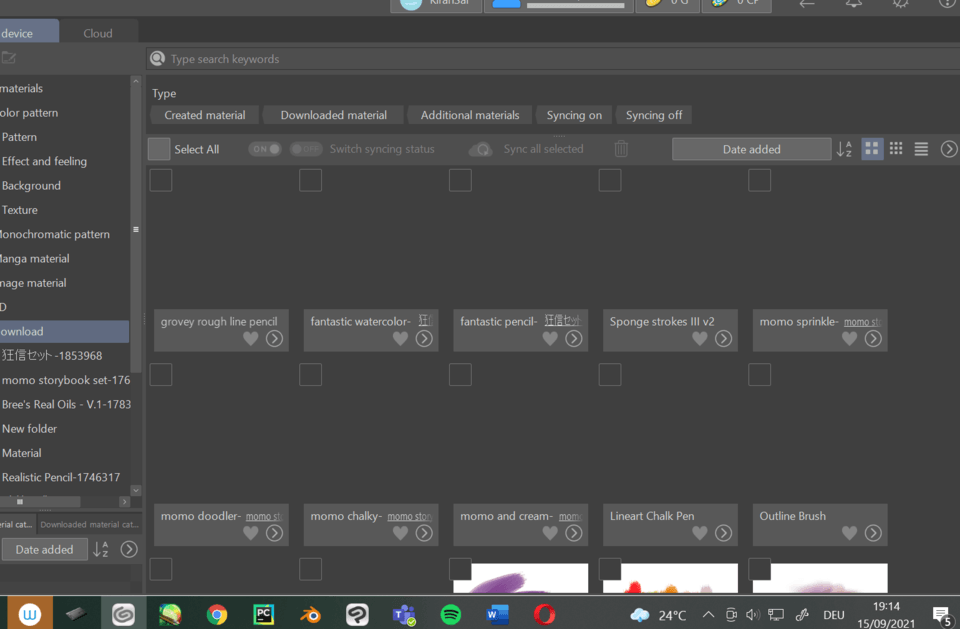Filter by Syncing on

(574, 115)
